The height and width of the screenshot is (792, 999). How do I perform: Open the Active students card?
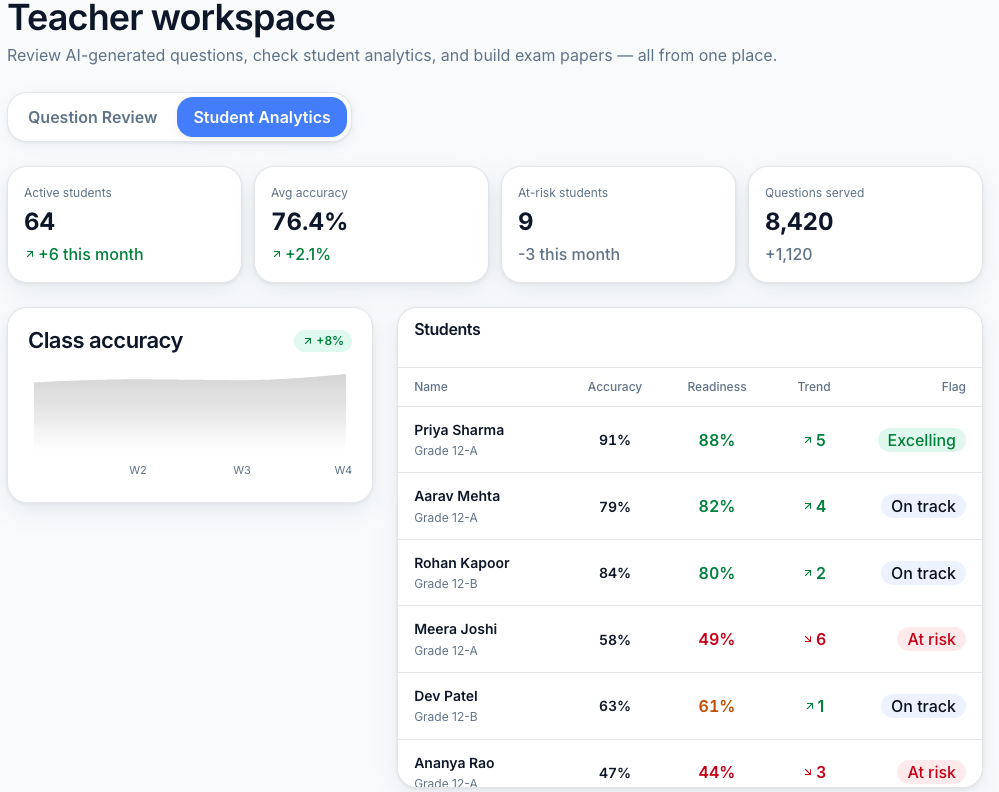(x=124, y=224)
